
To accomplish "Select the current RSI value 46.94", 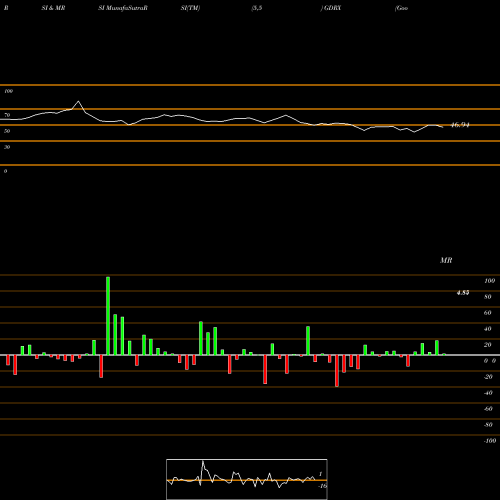I will (460, 125).
